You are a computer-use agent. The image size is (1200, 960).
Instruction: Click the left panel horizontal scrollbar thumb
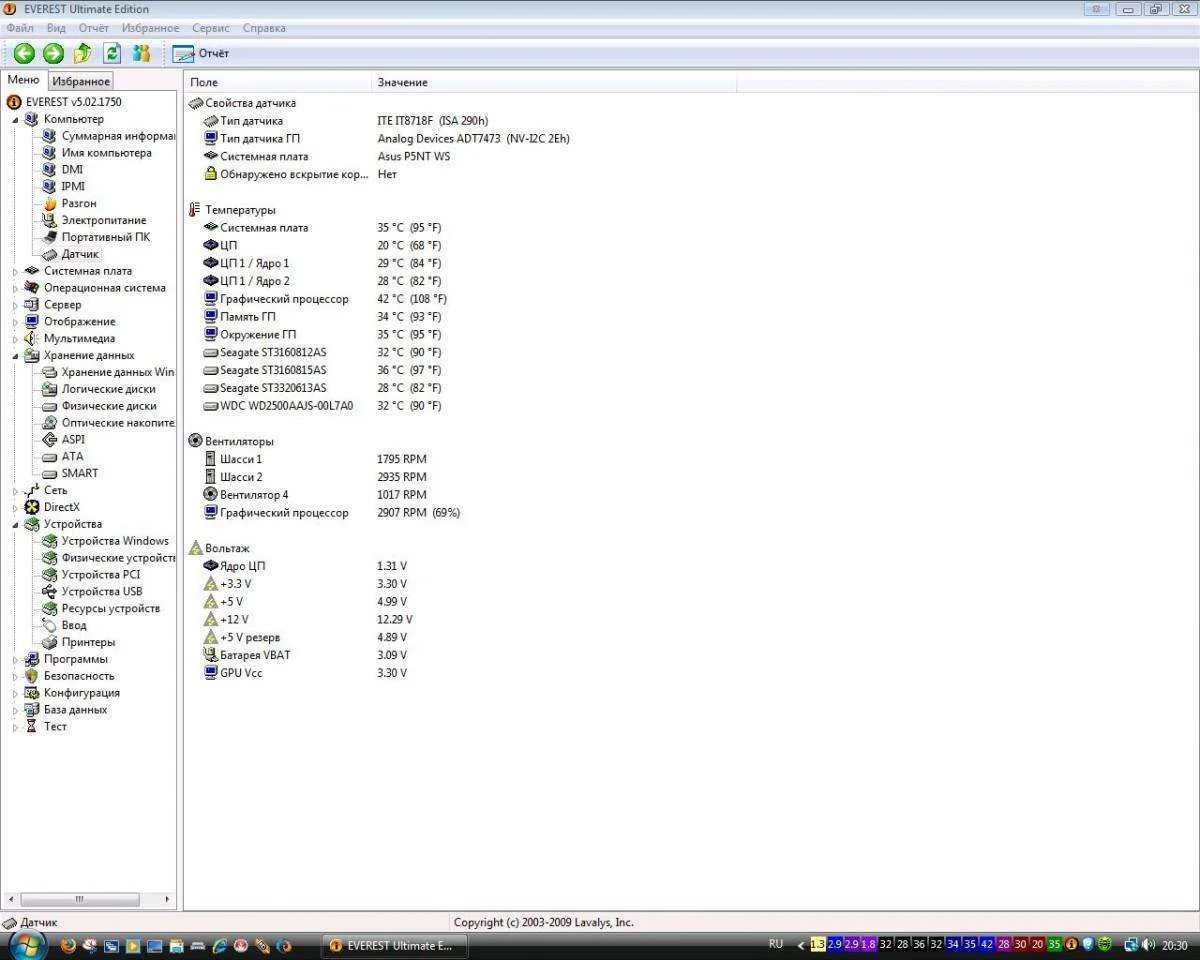point(80,899)
